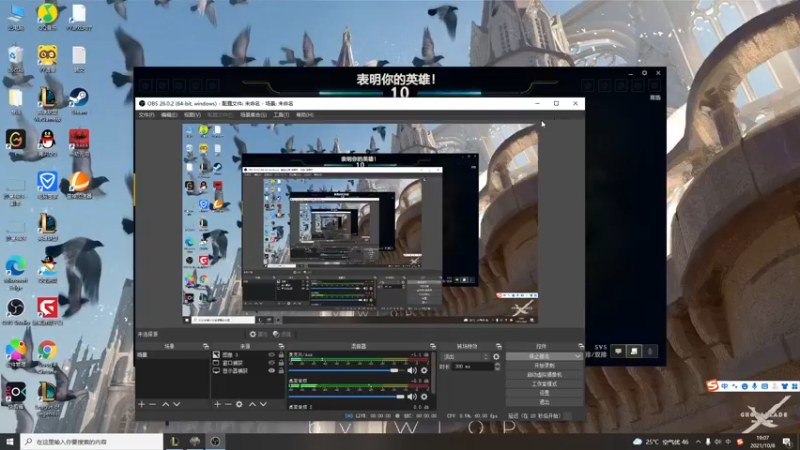This screenshot has height=450, width=800.
Task: Open Settings from OBS Controls panel
Action: [544, 393]
